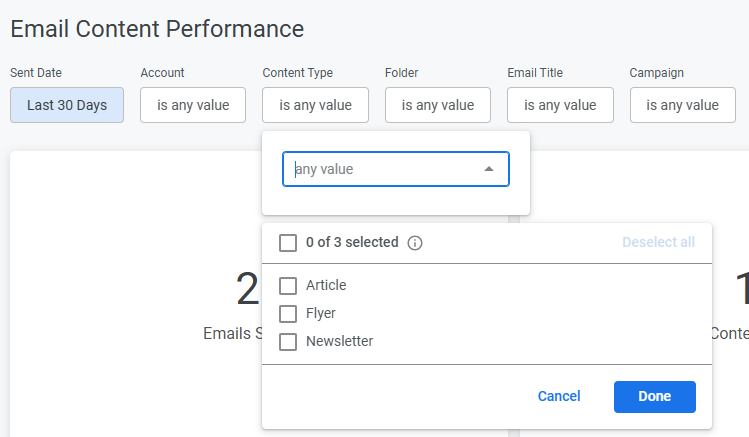
Task: Select the 'Flyer' option label
Action: (321, 313)
